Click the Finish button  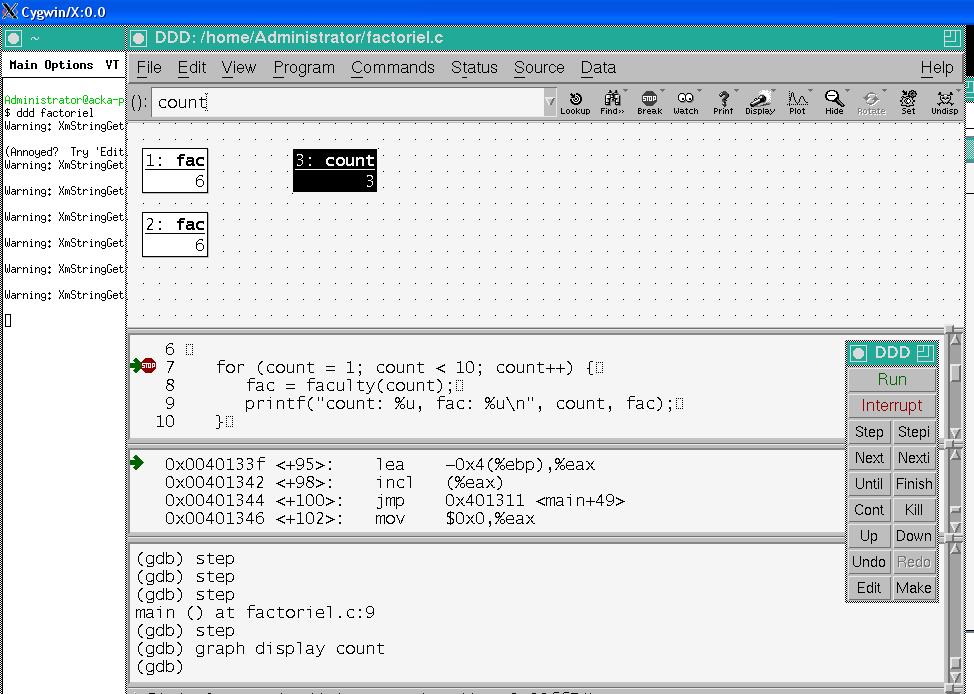pos(914,483)
